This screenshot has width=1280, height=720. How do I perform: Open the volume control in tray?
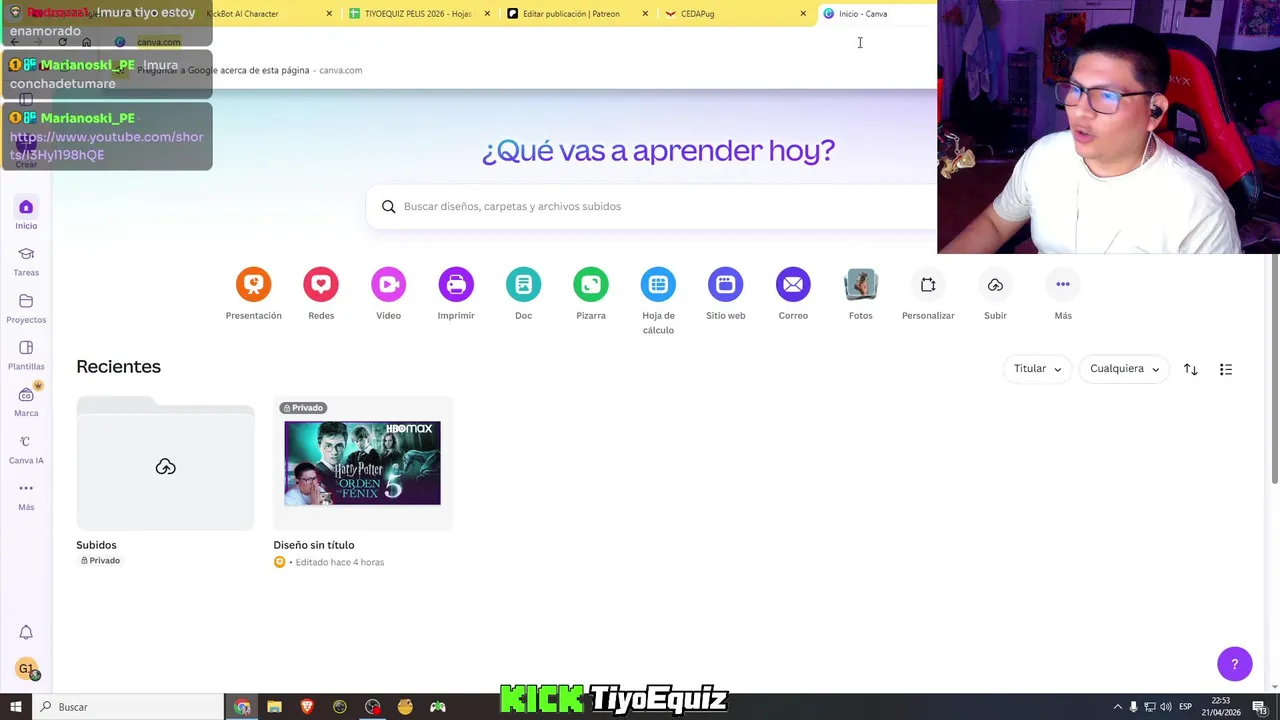(1165, 707)
